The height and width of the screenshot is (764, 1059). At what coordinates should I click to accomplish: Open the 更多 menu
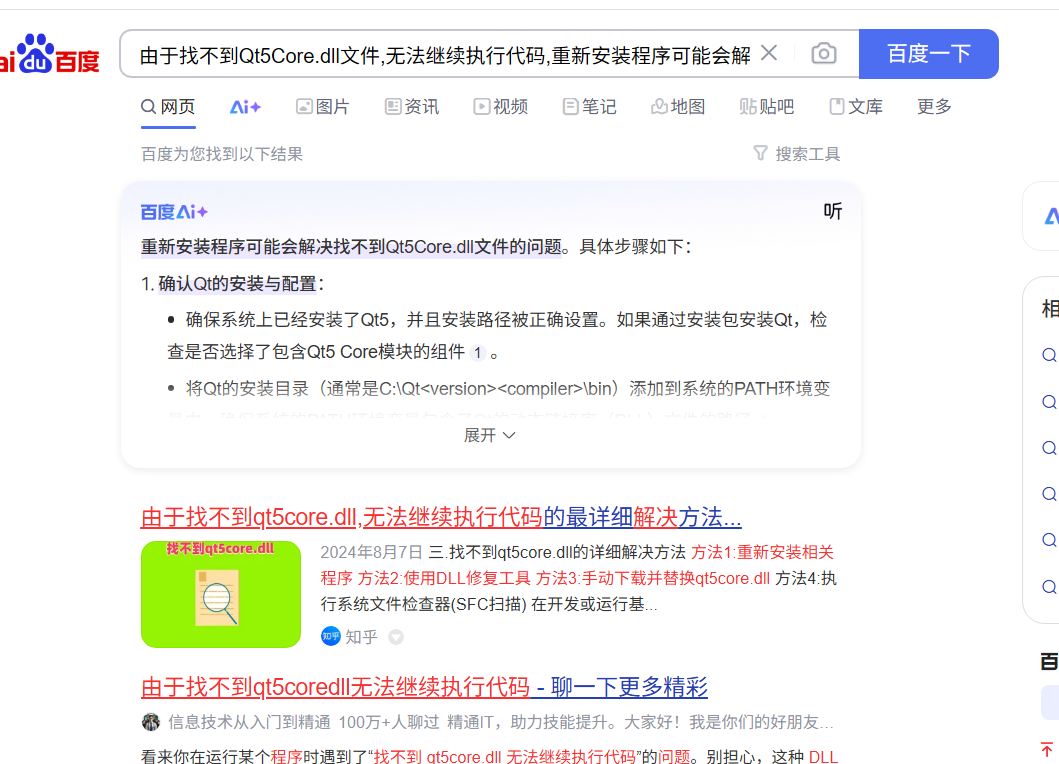[x=934, y=107]
